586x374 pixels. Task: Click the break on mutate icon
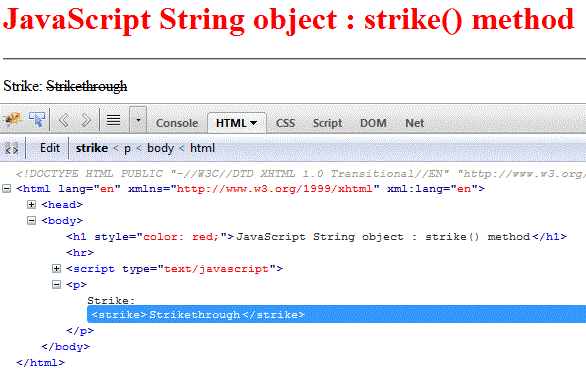tap(12, 148)
